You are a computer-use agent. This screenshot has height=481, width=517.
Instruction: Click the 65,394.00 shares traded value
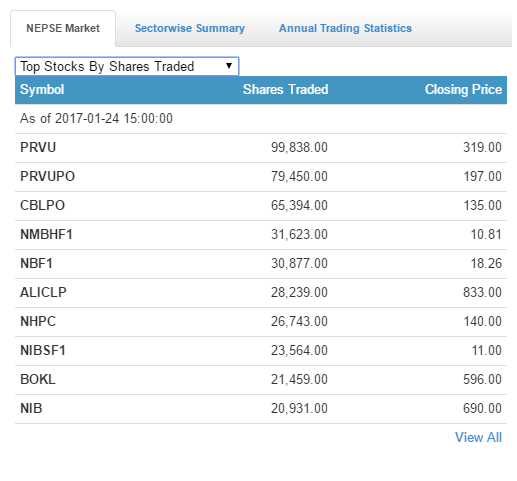click(x=299, y=205)
